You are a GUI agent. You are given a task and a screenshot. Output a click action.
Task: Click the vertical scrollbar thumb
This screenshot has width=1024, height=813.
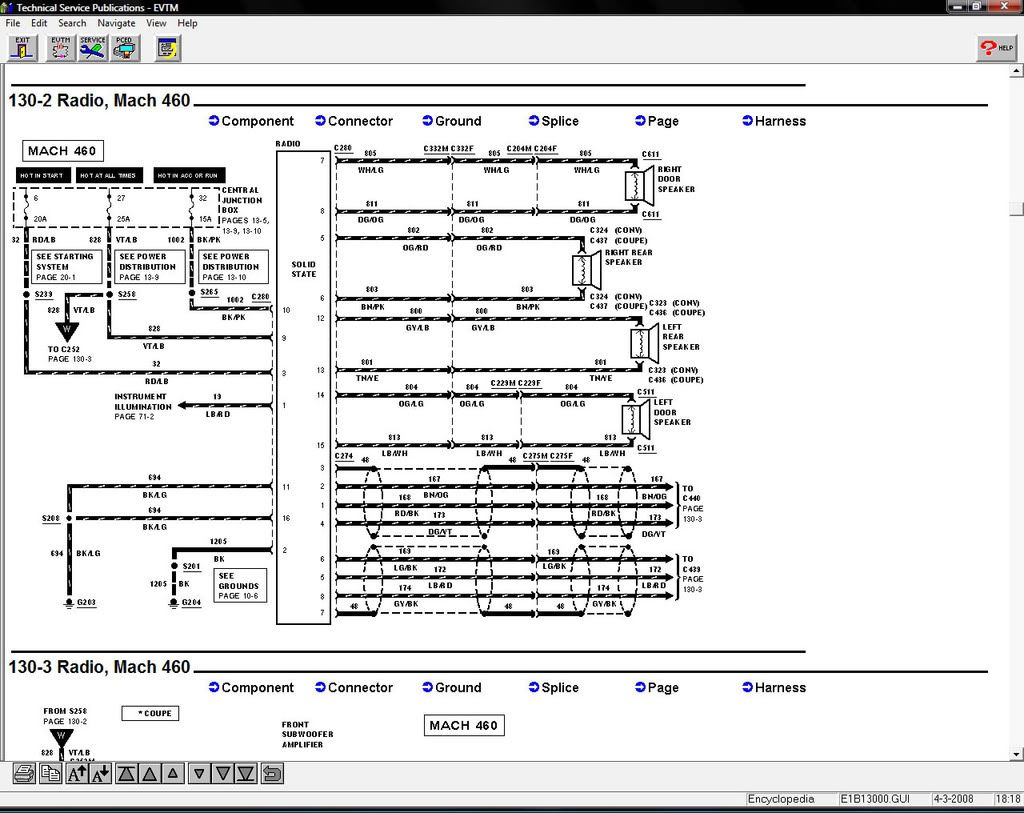coord(1016,209)
